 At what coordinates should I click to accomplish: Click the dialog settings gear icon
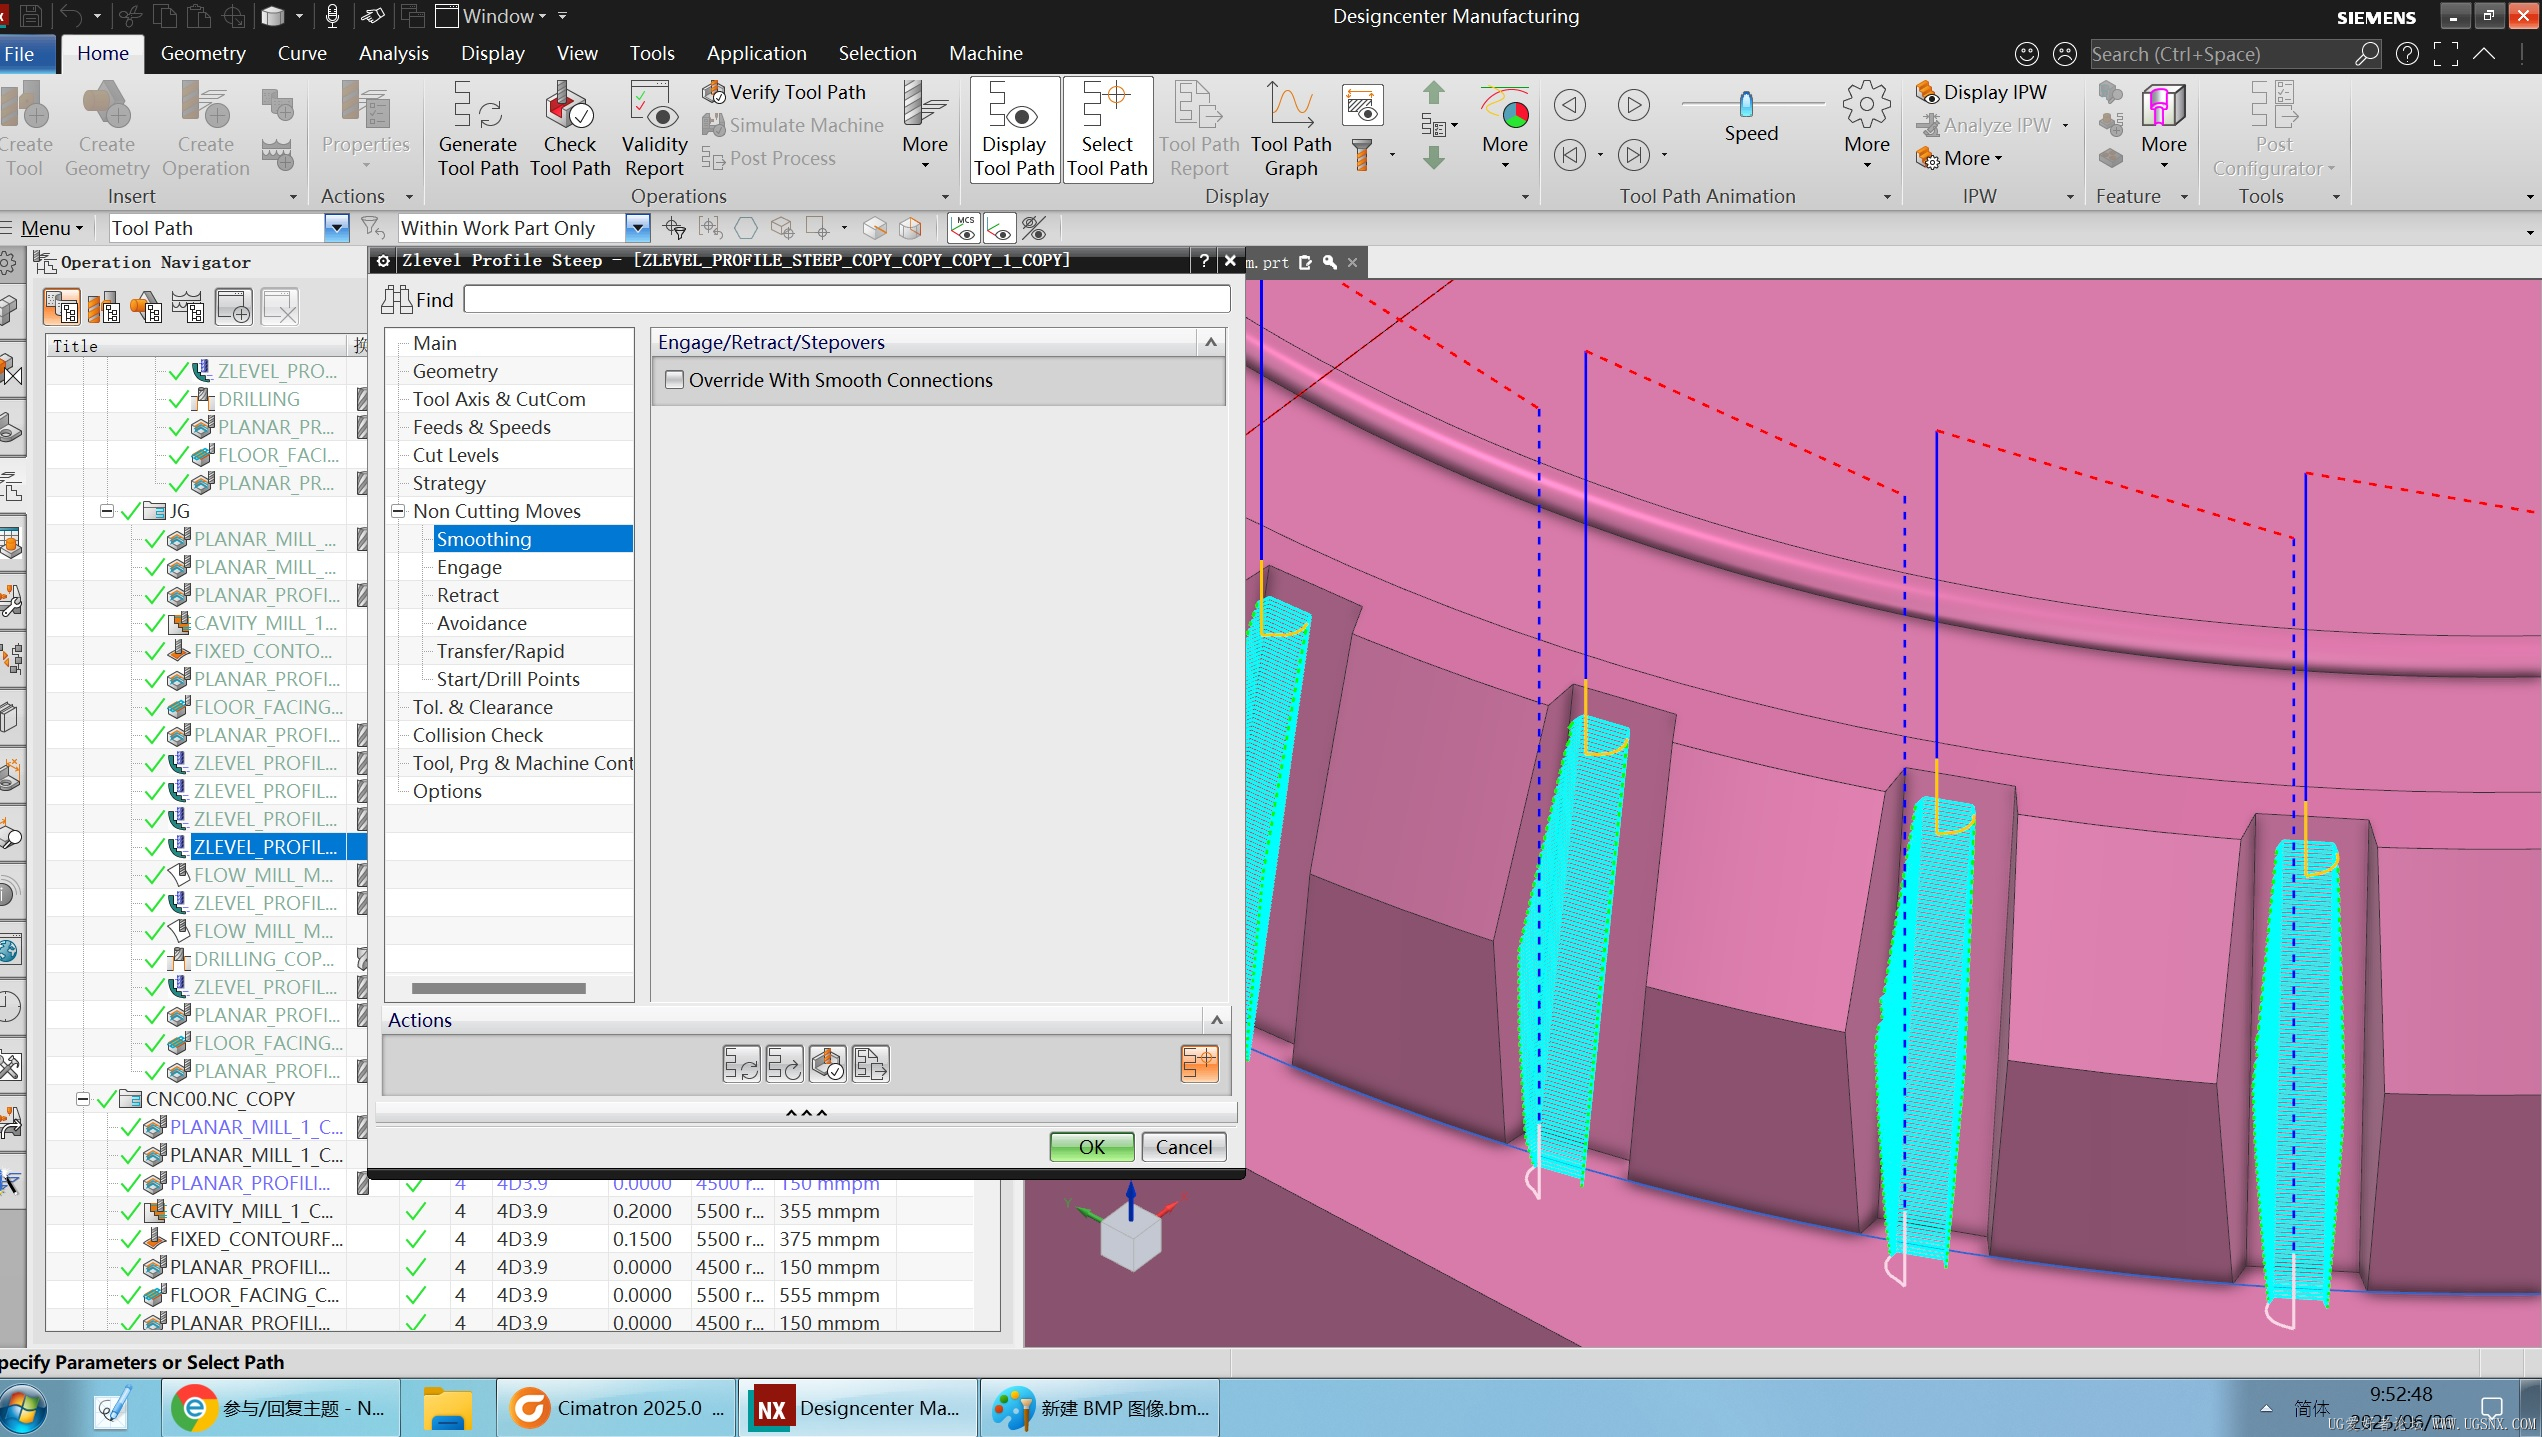383,261
